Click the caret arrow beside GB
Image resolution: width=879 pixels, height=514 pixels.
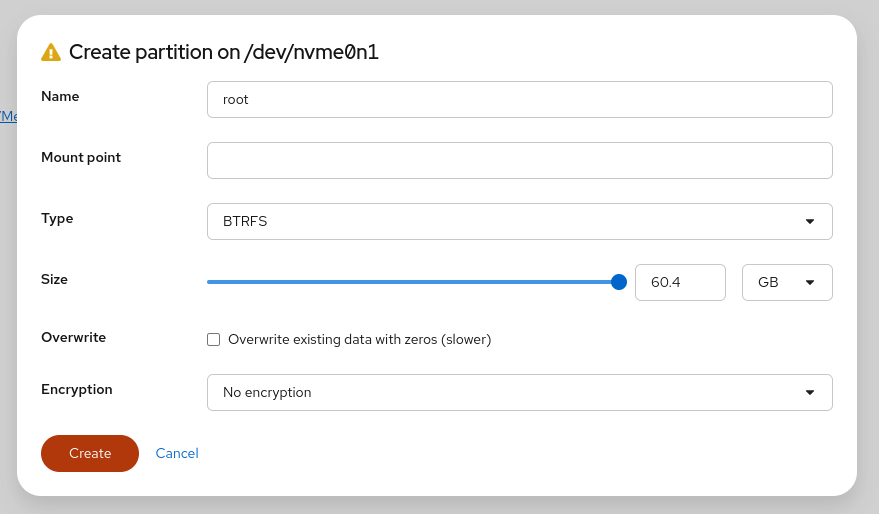pos(809,283)
